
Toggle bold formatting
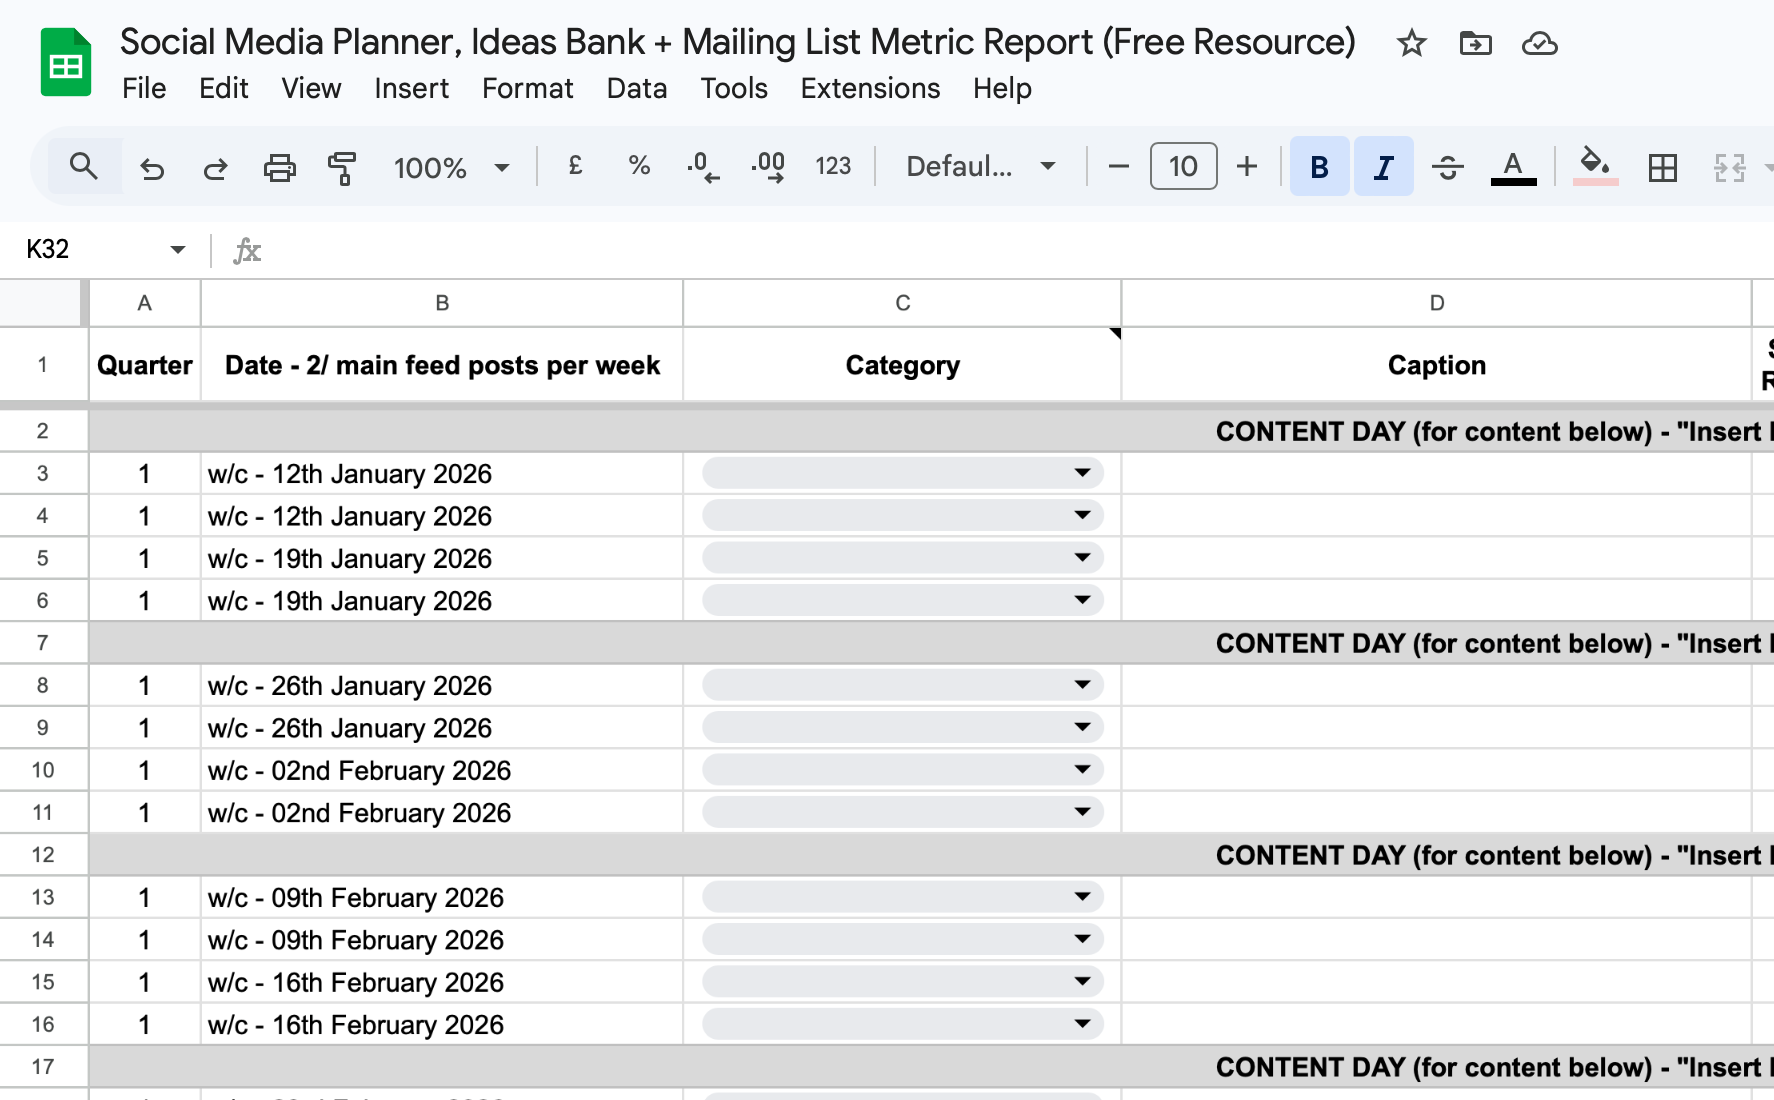1319,166
